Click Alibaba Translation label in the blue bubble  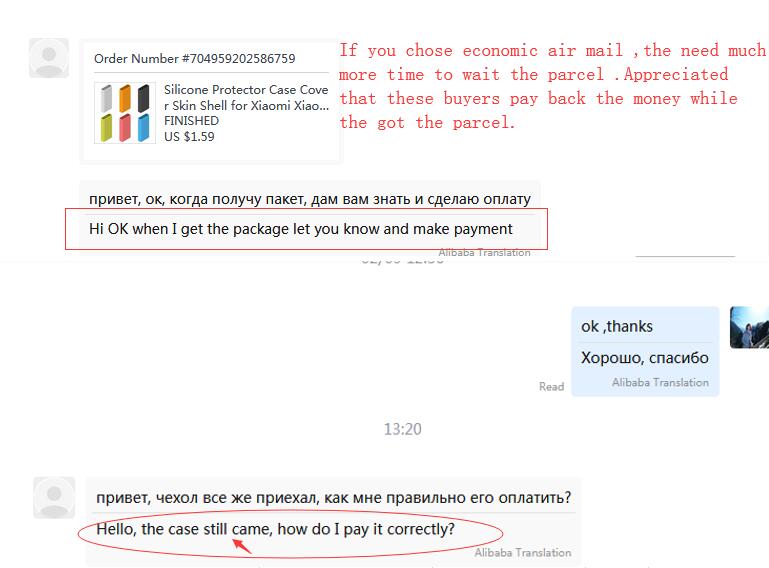coord(660,382)
